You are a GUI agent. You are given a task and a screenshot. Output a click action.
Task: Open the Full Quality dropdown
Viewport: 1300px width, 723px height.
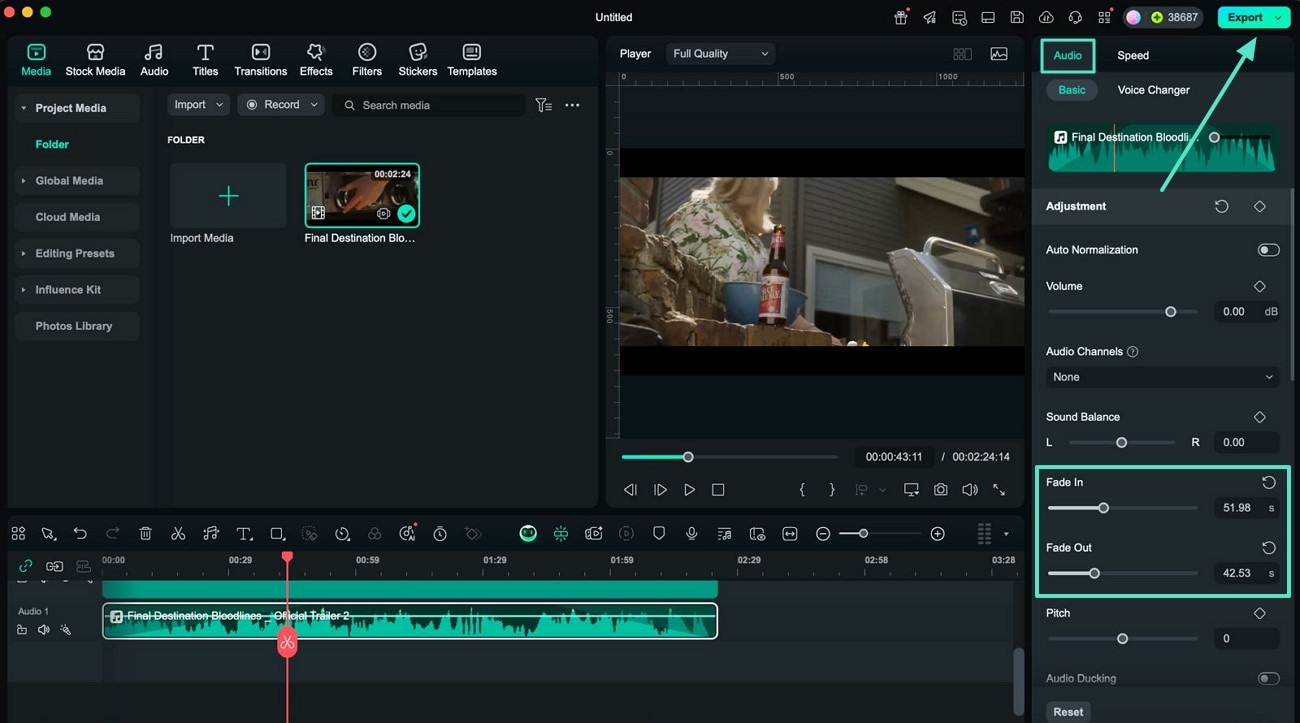click(x=721, y=54)
